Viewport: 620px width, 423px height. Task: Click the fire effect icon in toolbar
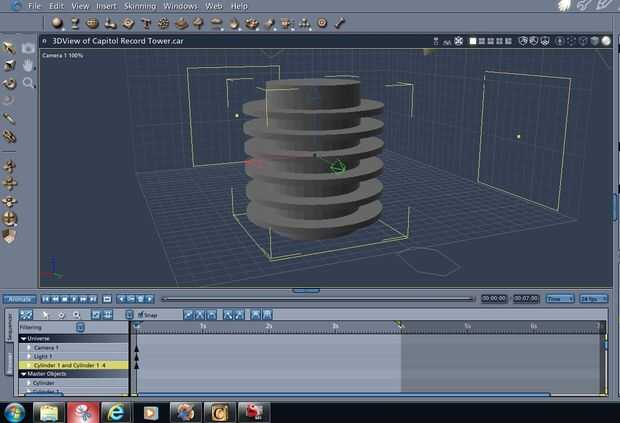click(x=234, y=23)
